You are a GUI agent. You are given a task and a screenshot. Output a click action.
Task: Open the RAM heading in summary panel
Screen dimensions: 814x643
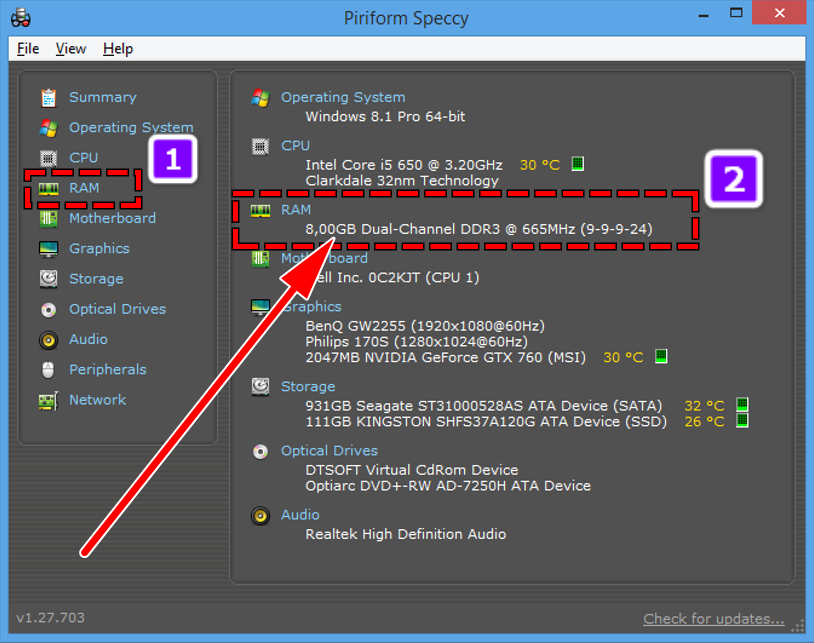296,210
